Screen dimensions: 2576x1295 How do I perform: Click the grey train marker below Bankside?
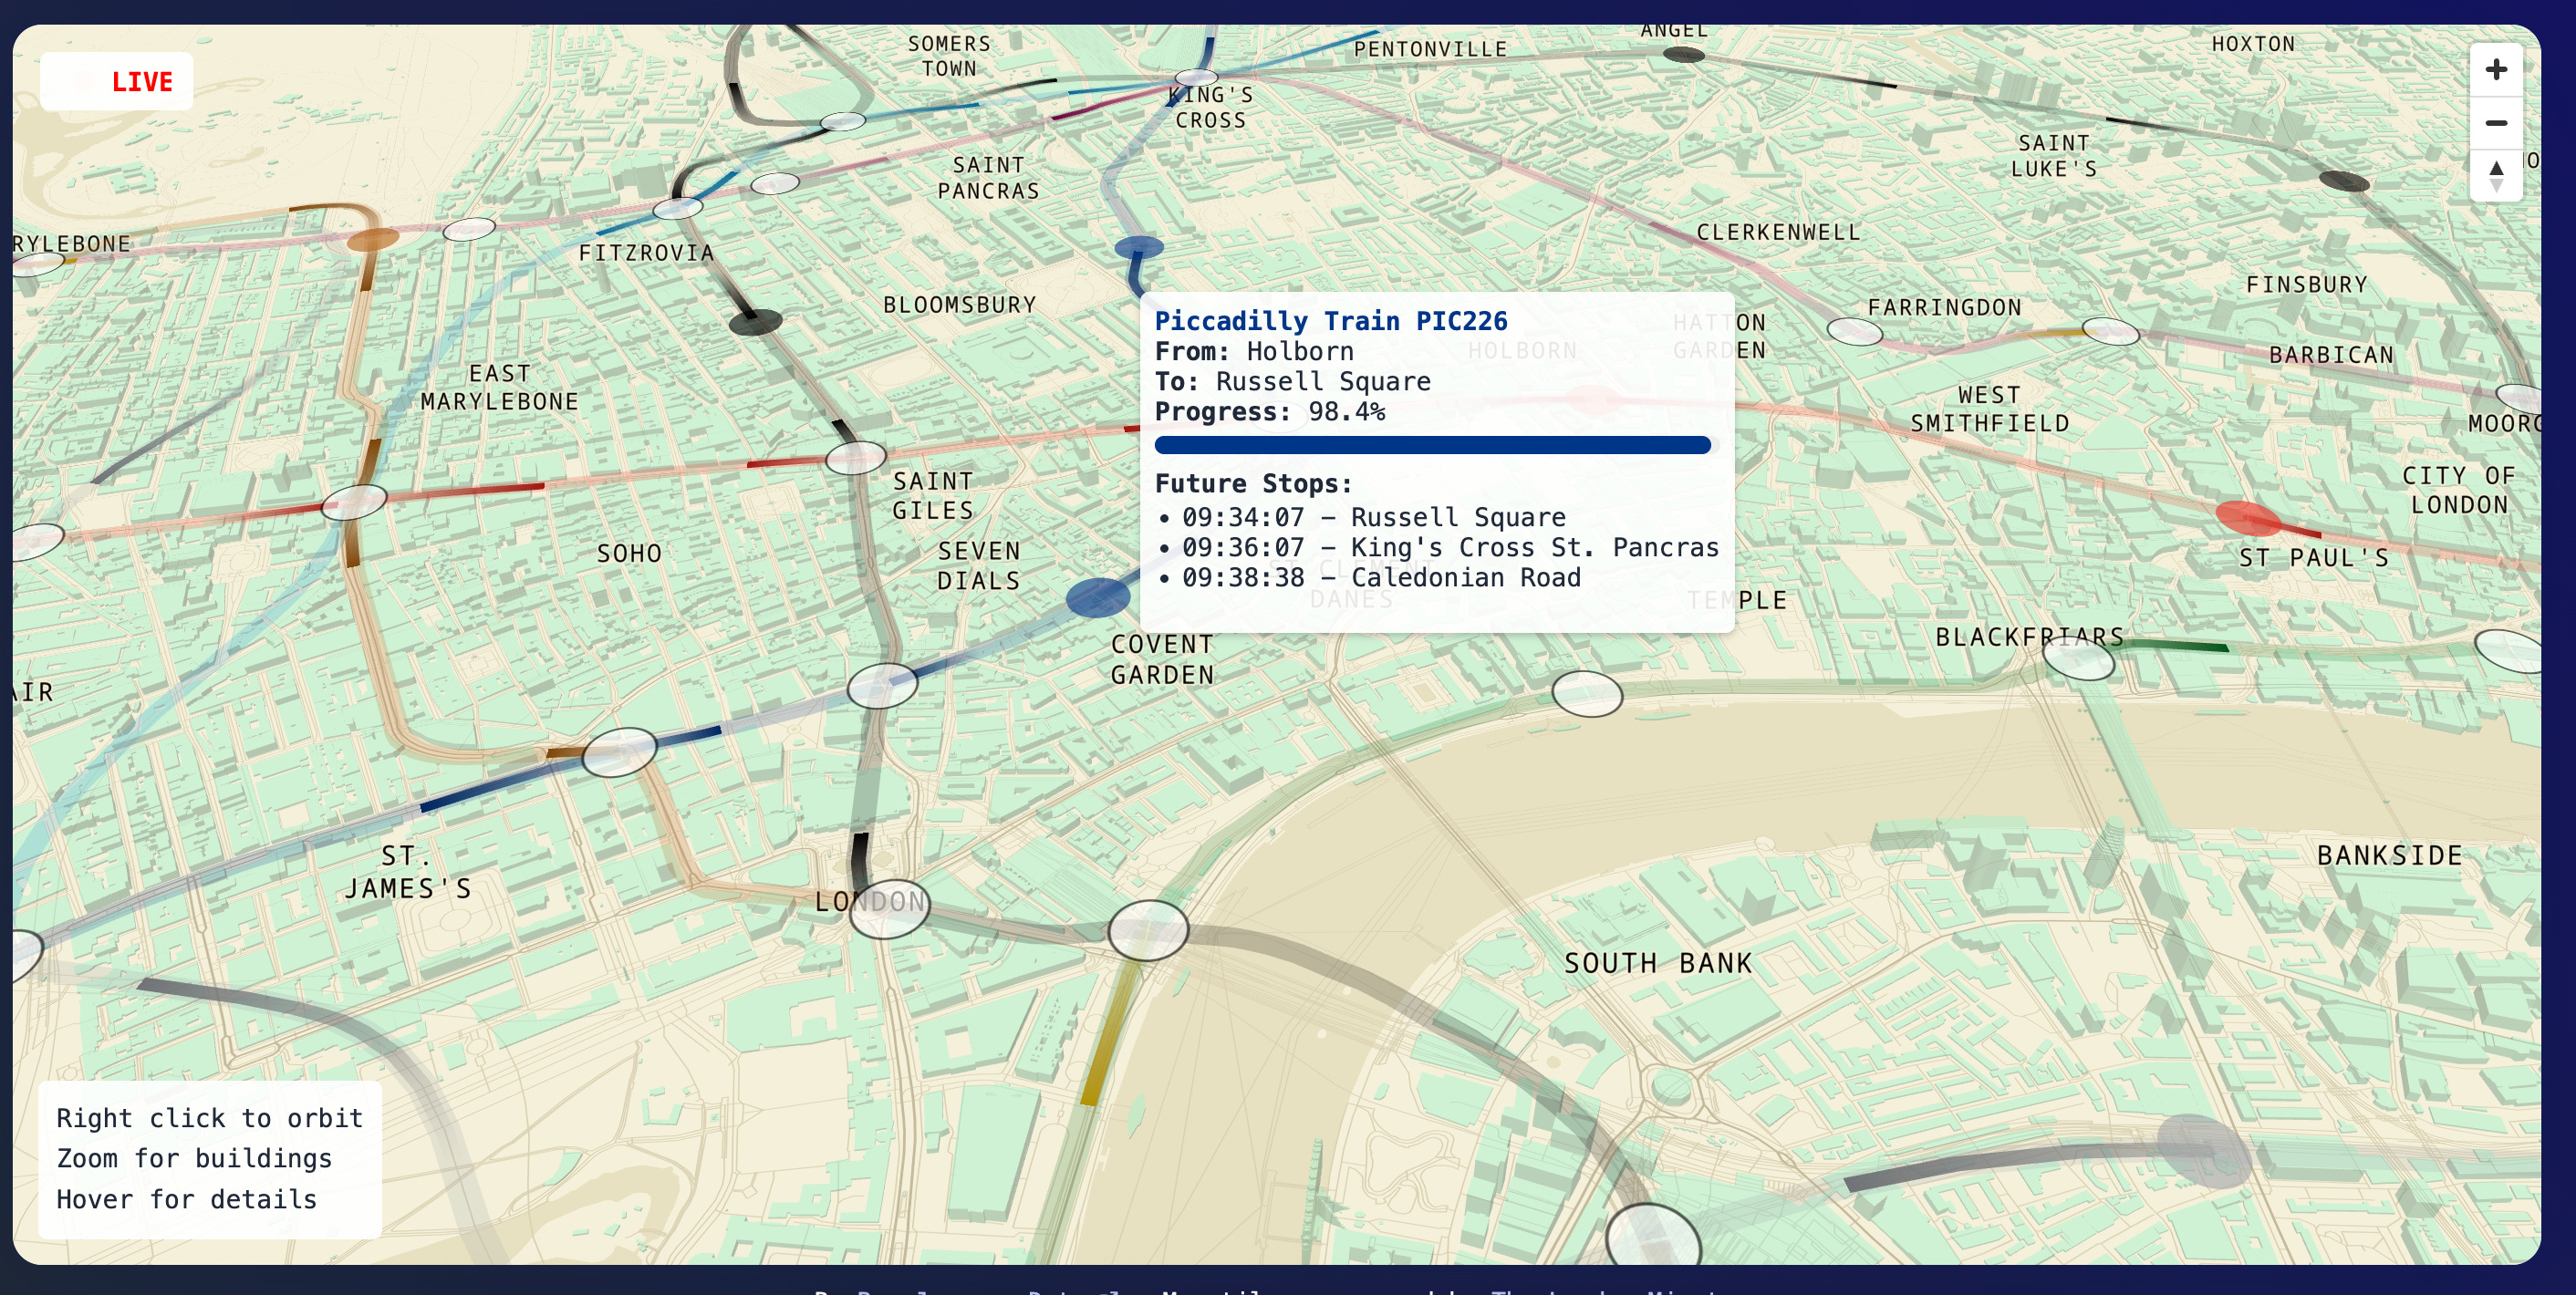click(x=2203, y=1151)
